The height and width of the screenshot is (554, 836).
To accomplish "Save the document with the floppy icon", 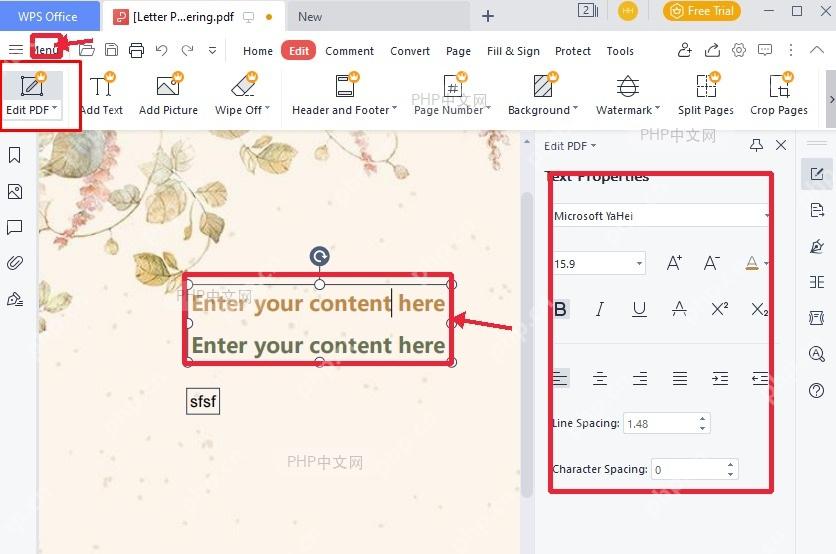I will pyautogui.click(x=111, y=50).
